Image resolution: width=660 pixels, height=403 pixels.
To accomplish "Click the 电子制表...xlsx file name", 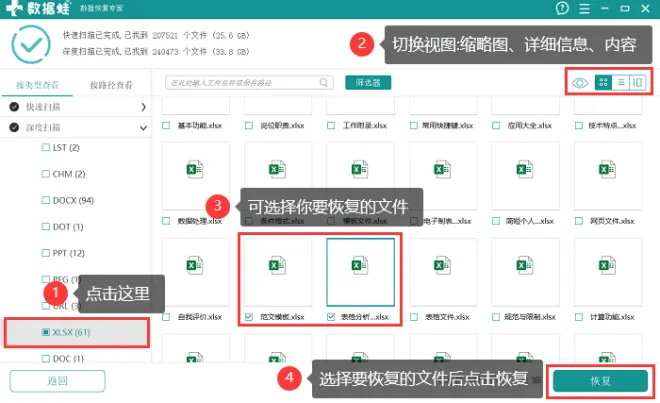I will pyautogui.click(x=447, y=221).
